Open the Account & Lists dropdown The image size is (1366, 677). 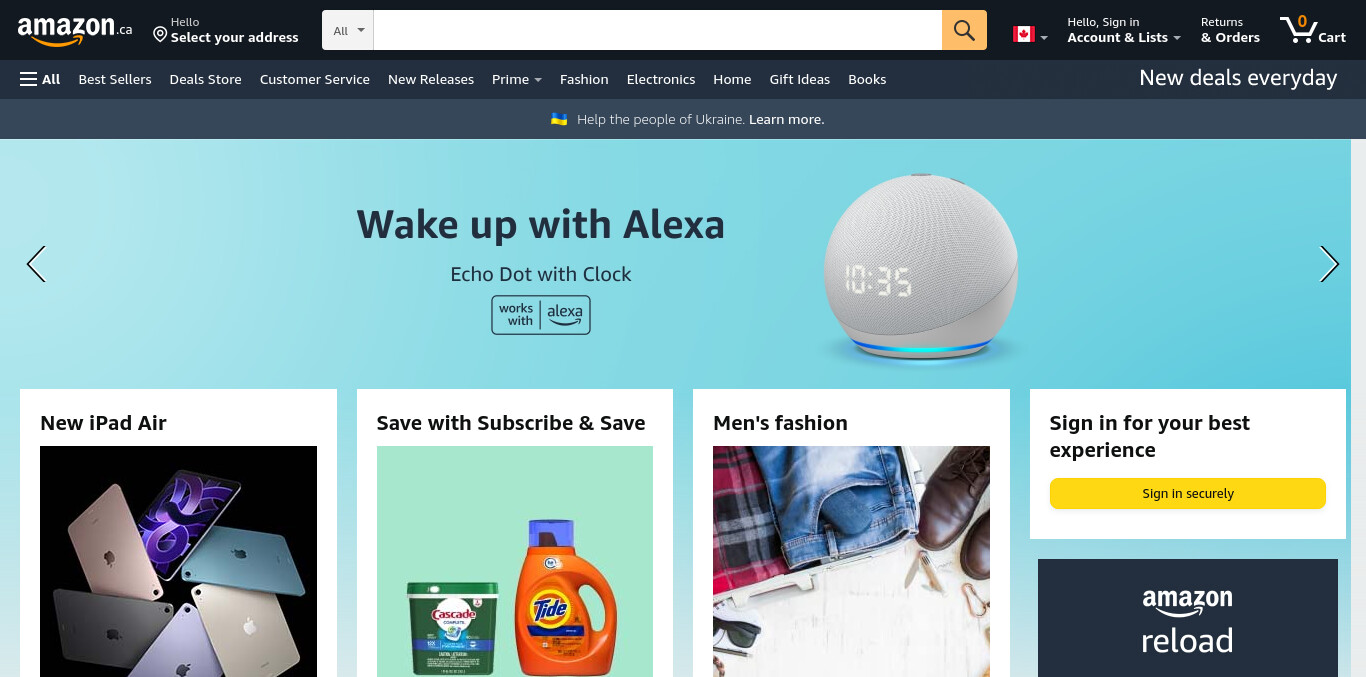click(1124, 30)
